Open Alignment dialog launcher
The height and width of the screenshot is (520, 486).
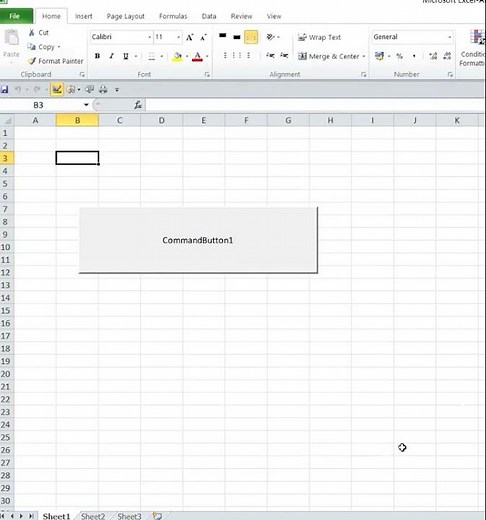(x=363, y=75)
